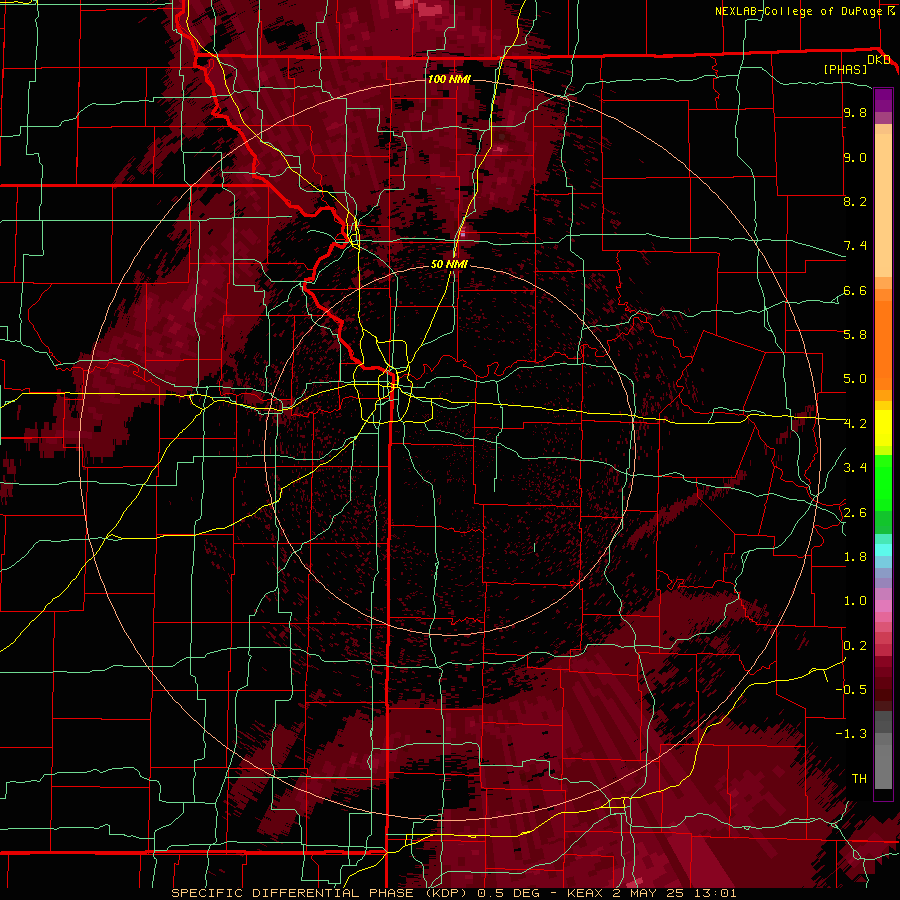Click the 0.2 value on the color scale

(x=855, y=646)
